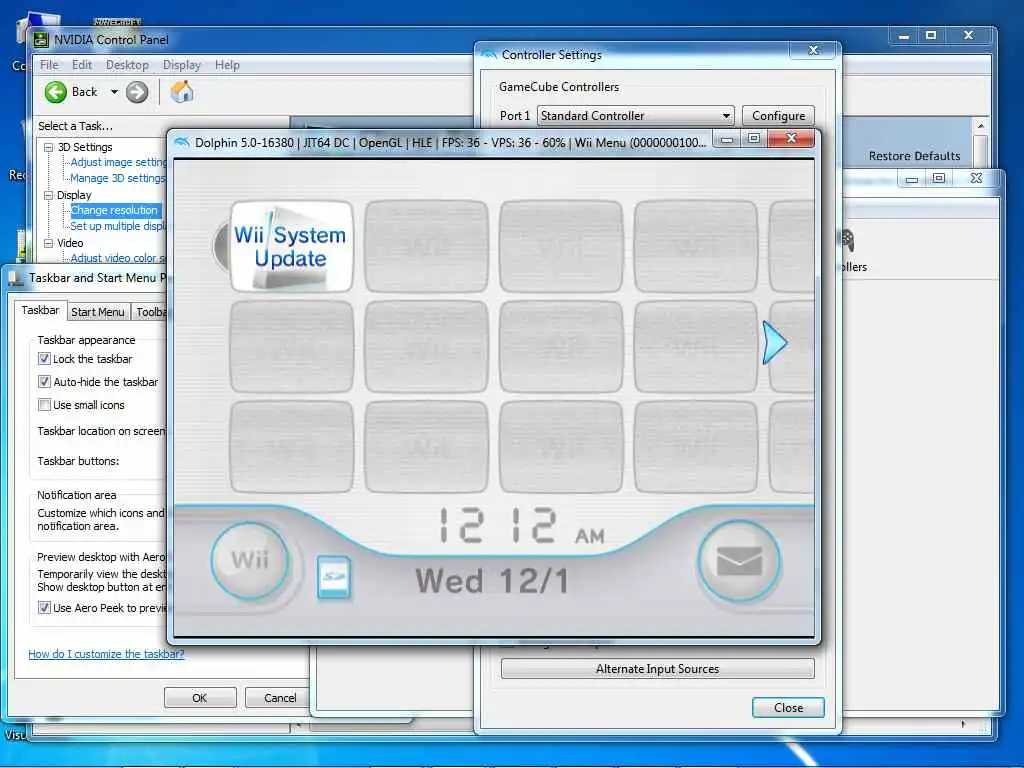1024x768 pixels.
Task: Open Back history dropdown arrow
Action: tap(114, 92)
